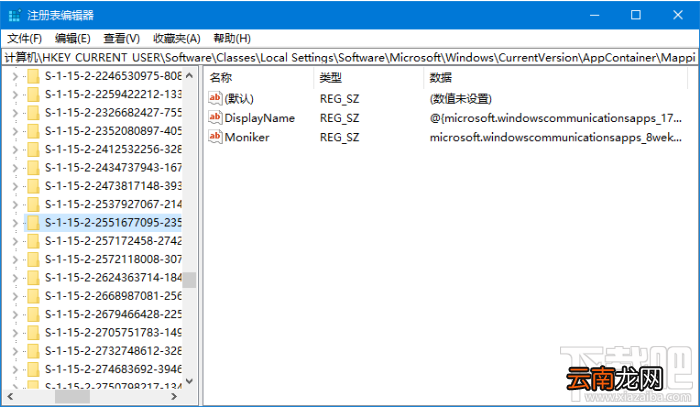700x407 pixels.
Task: Click folder icon of S-1-15-2-2259422212 key
Action: (33, 95)
